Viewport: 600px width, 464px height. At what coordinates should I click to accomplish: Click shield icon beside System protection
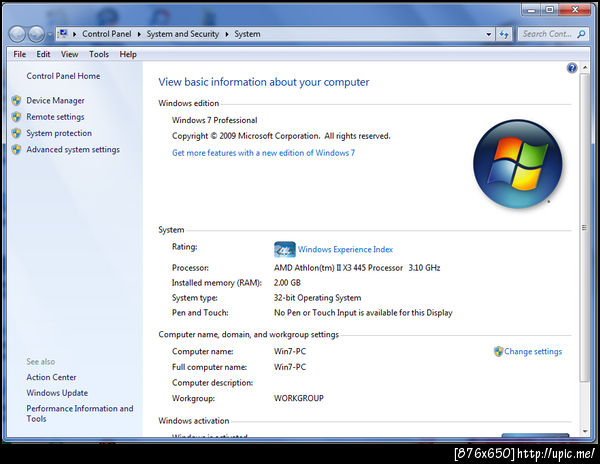[16, 133]
